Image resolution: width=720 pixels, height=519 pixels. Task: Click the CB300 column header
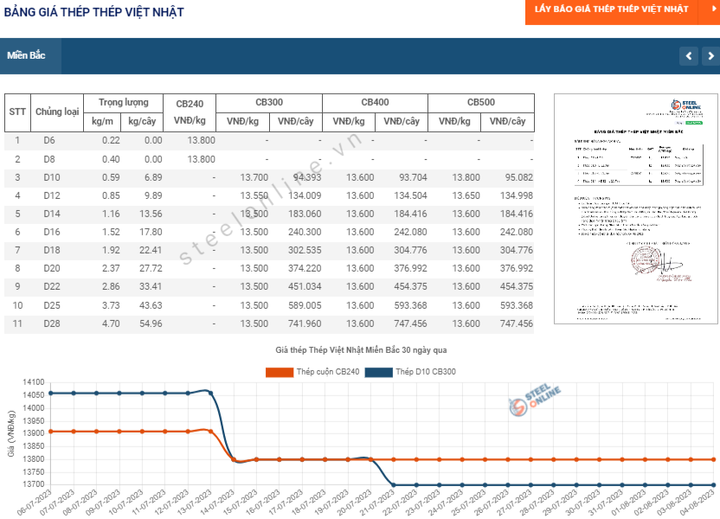coord(269,103)
